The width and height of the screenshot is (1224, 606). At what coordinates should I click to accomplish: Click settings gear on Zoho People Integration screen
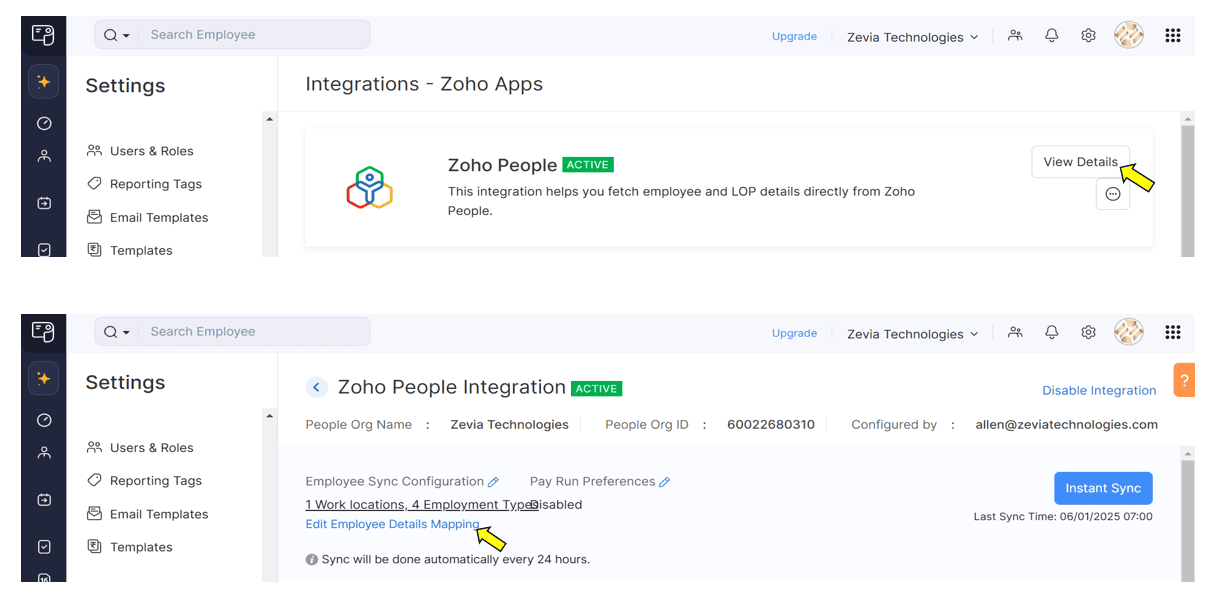click(1088, 332)
